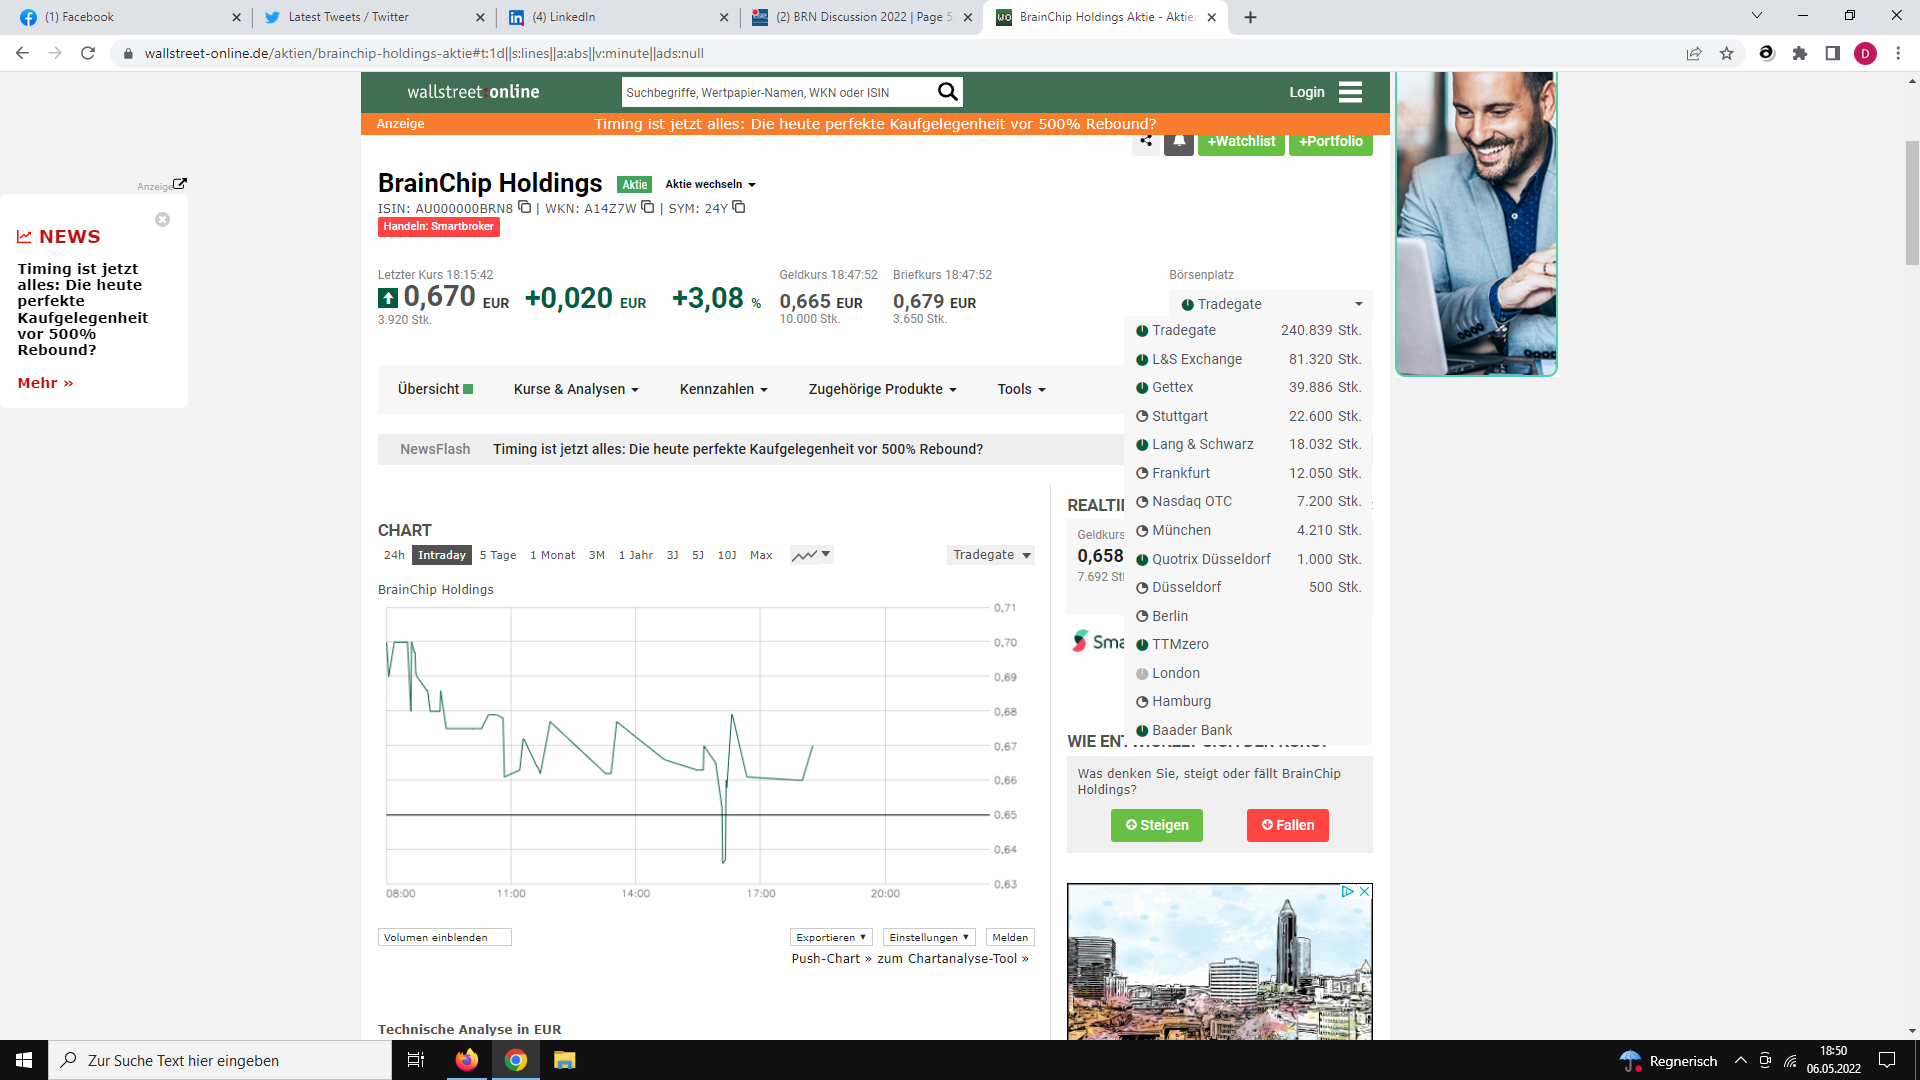
Task: Click the +Portfolio button
Action: point(1331,141)
